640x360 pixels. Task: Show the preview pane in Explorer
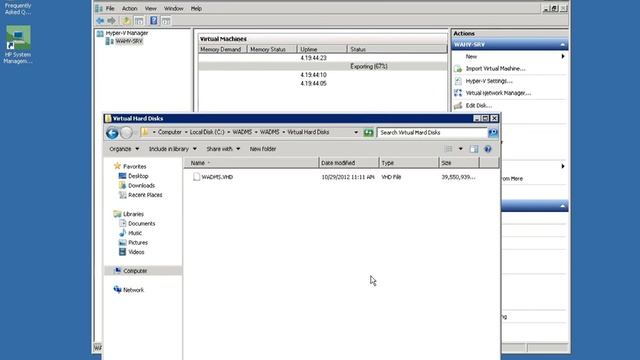click(x=473, y=149)
